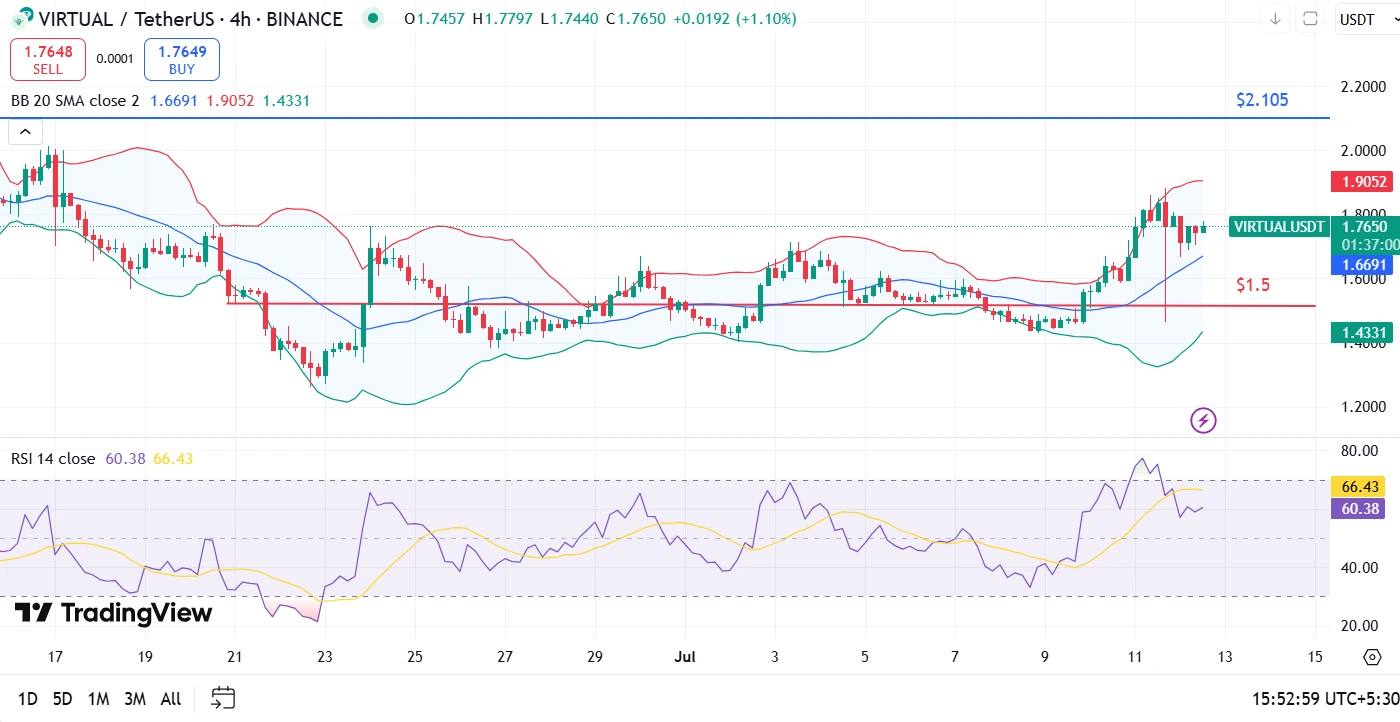Click the green market status dot

[x=373, y=18]
